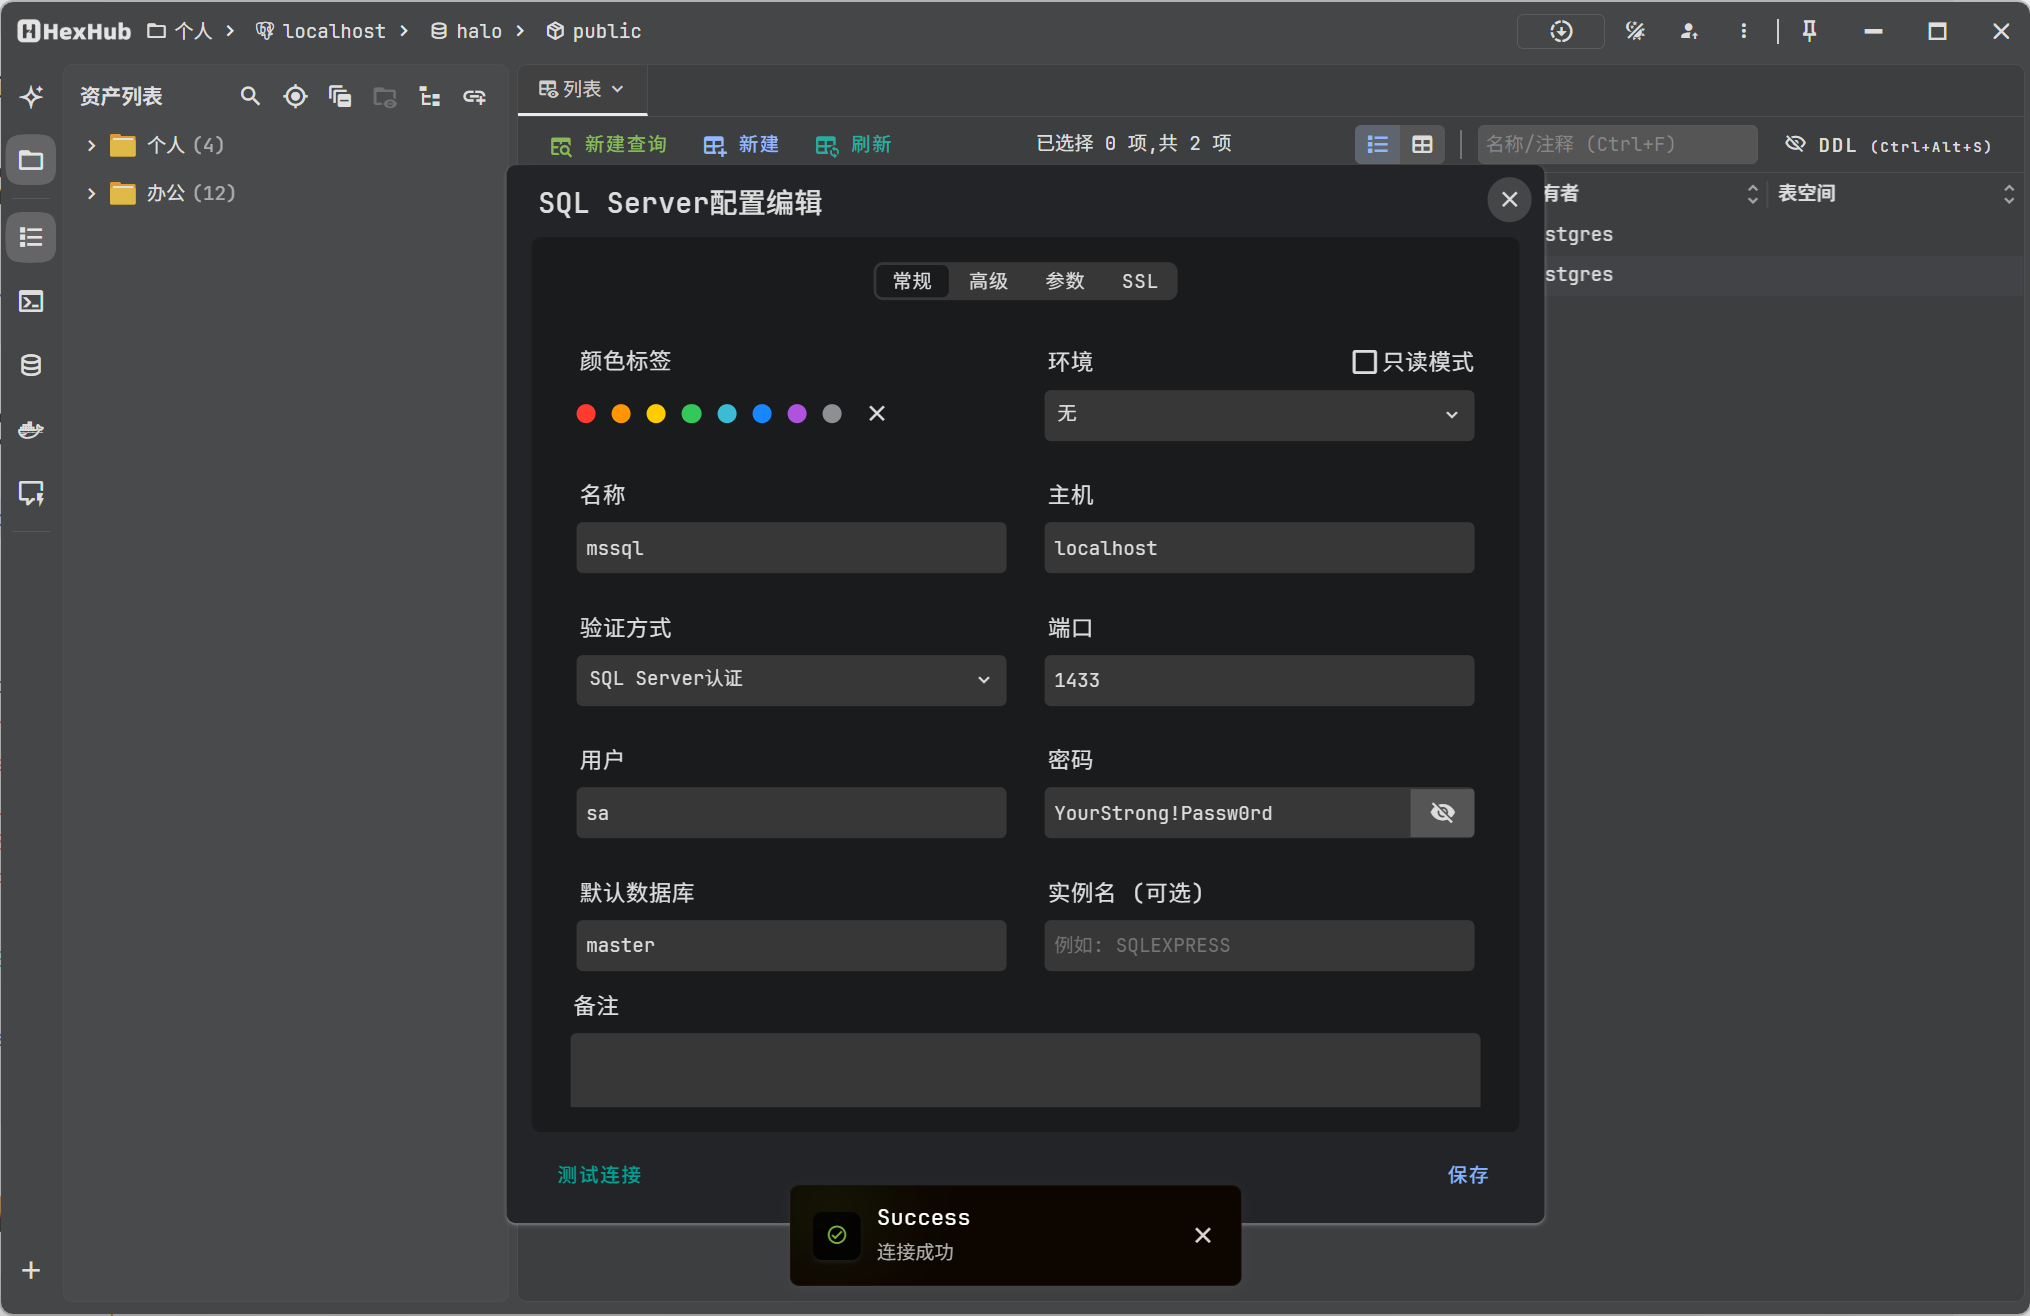Image resolution: width=2030 pixels, height=1316 pixels.
Task: Pick the red color label
Action: tap(586, 413)
